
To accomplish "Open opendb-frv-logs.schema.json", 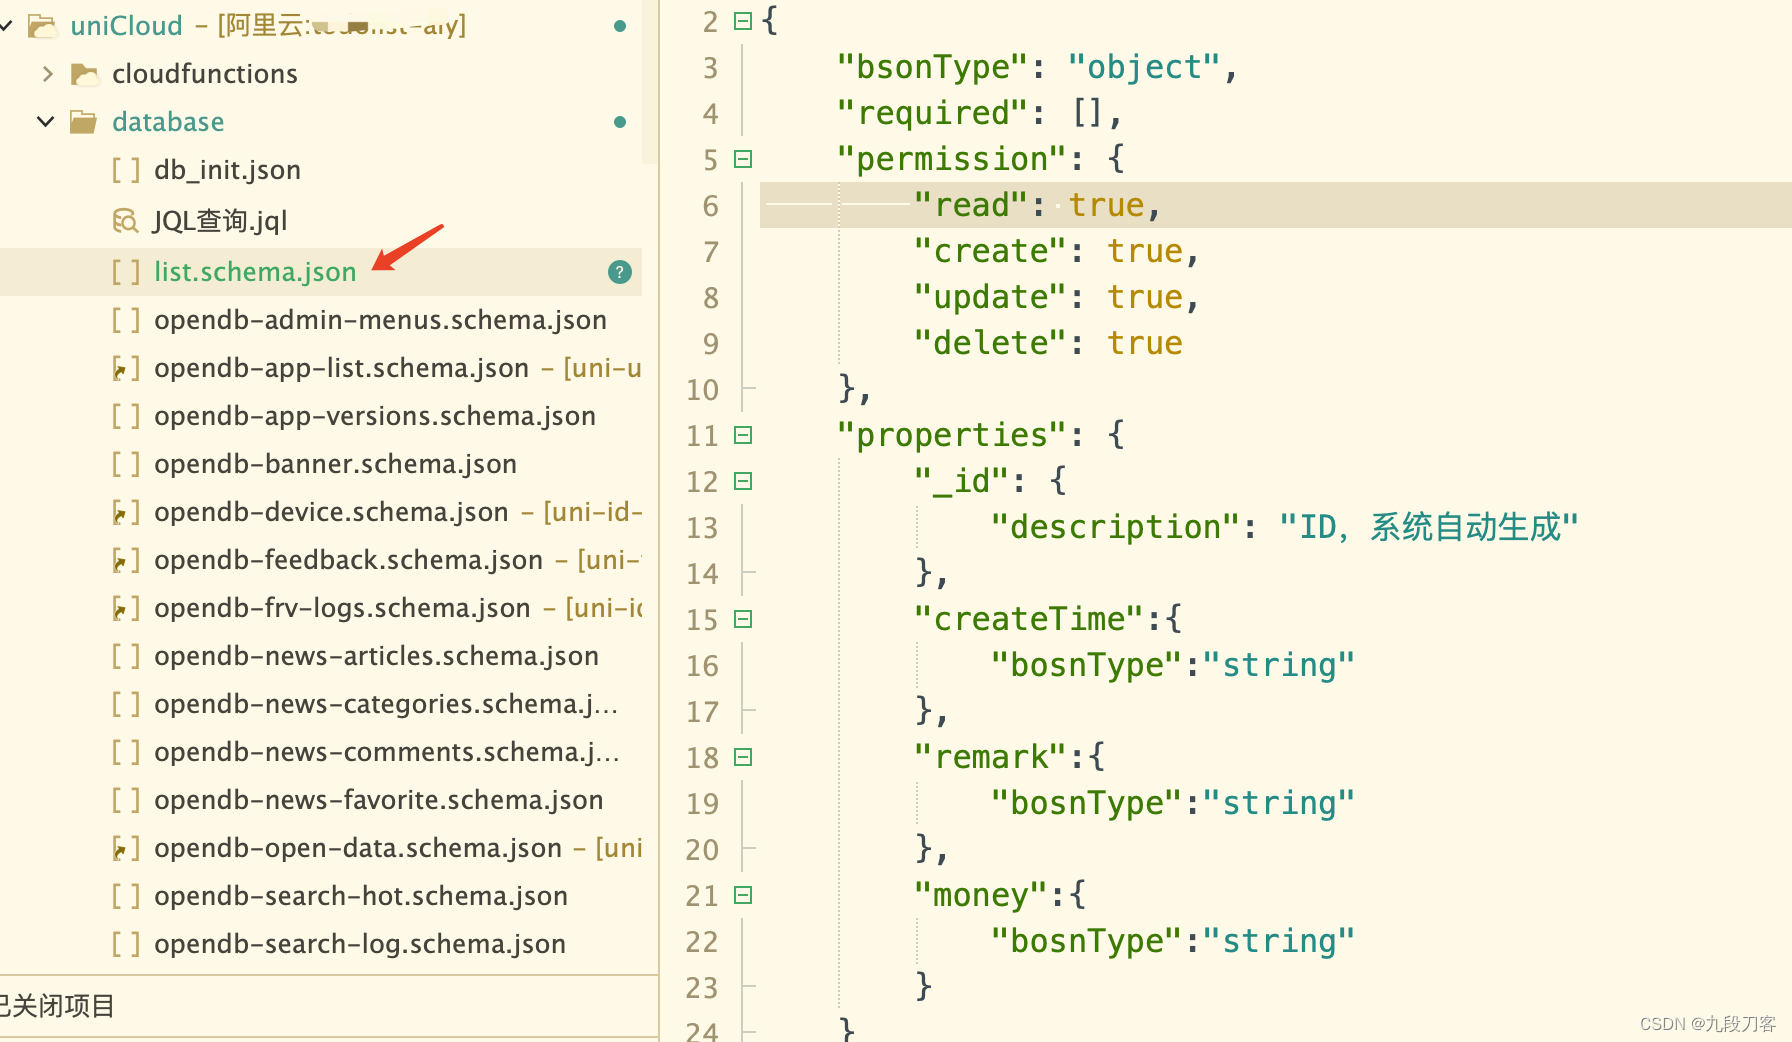I will [342, 608].
